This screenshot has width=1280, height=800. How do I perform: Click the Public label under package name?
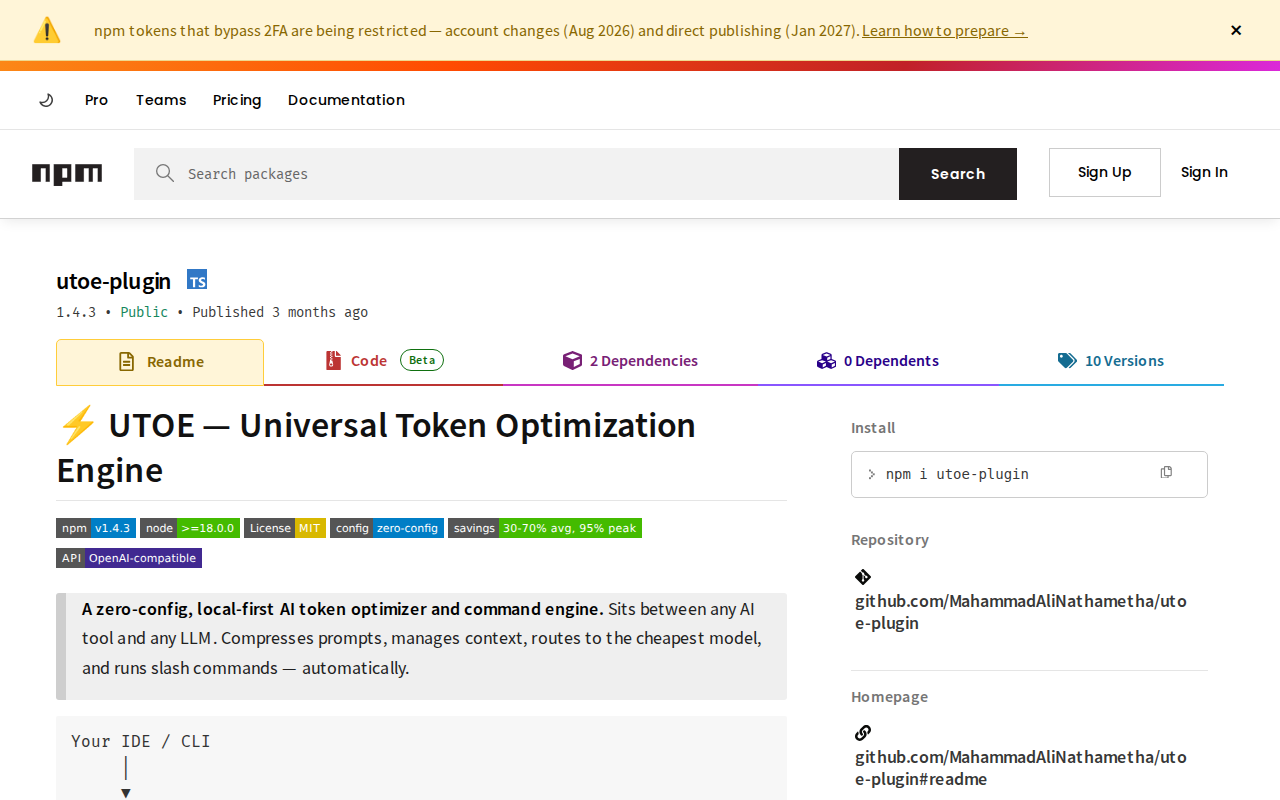144,312
